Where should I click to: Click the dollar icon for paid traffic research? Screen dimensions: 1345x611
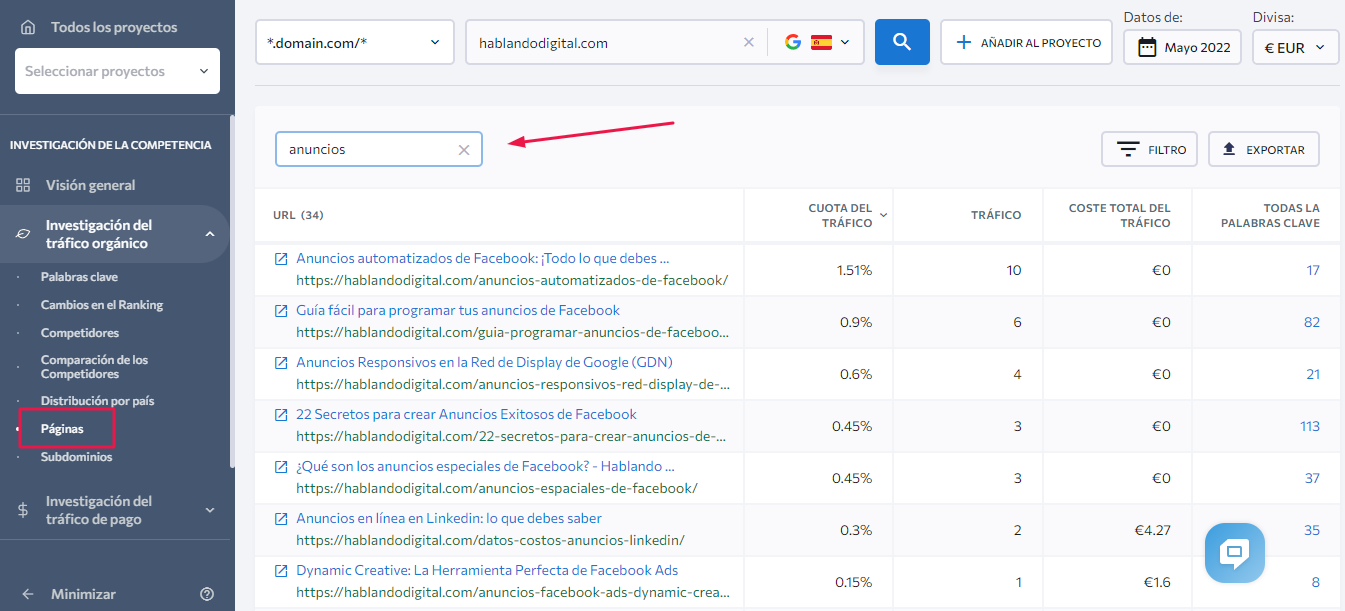pyautogui.click(x=23, y=510)
